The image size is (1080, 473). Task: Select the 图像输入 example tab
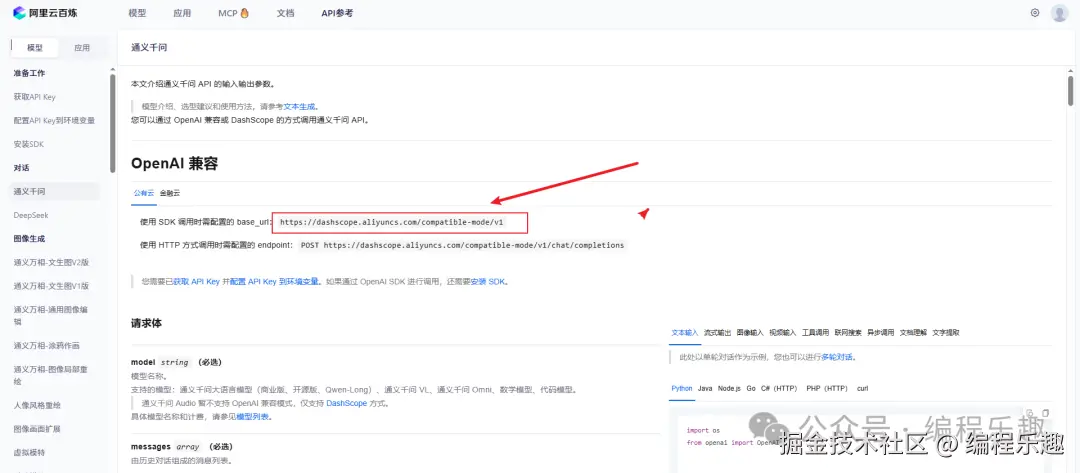coord(750,333)
